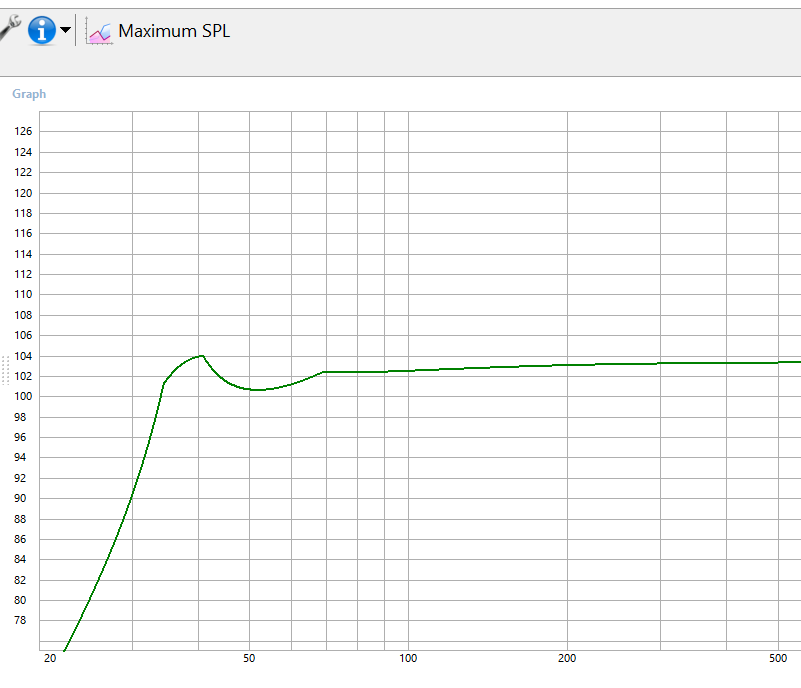This screenshot has height=688, width=801.
Task: Click the dotted panel grip handle at left edge
Action: pos(6,370)
